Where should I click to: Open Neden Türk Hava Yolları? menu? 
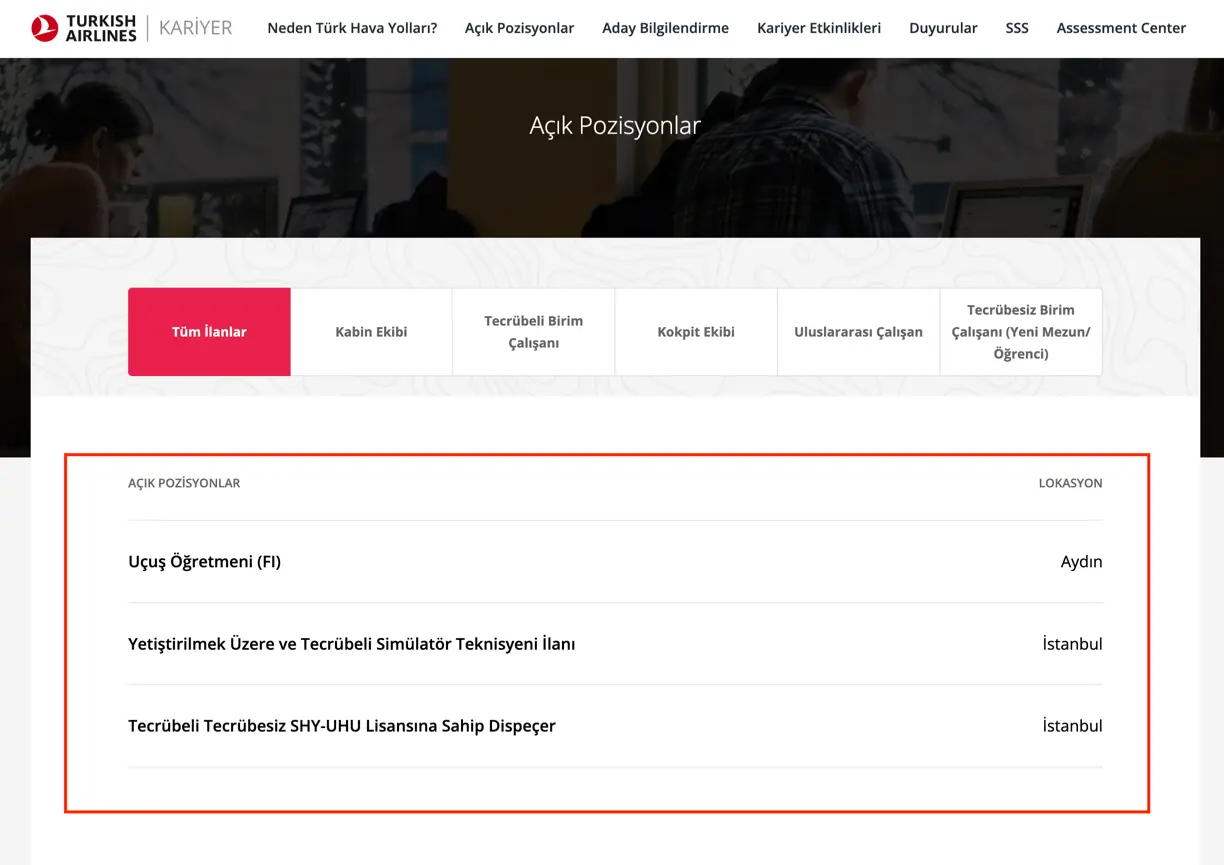352,28
